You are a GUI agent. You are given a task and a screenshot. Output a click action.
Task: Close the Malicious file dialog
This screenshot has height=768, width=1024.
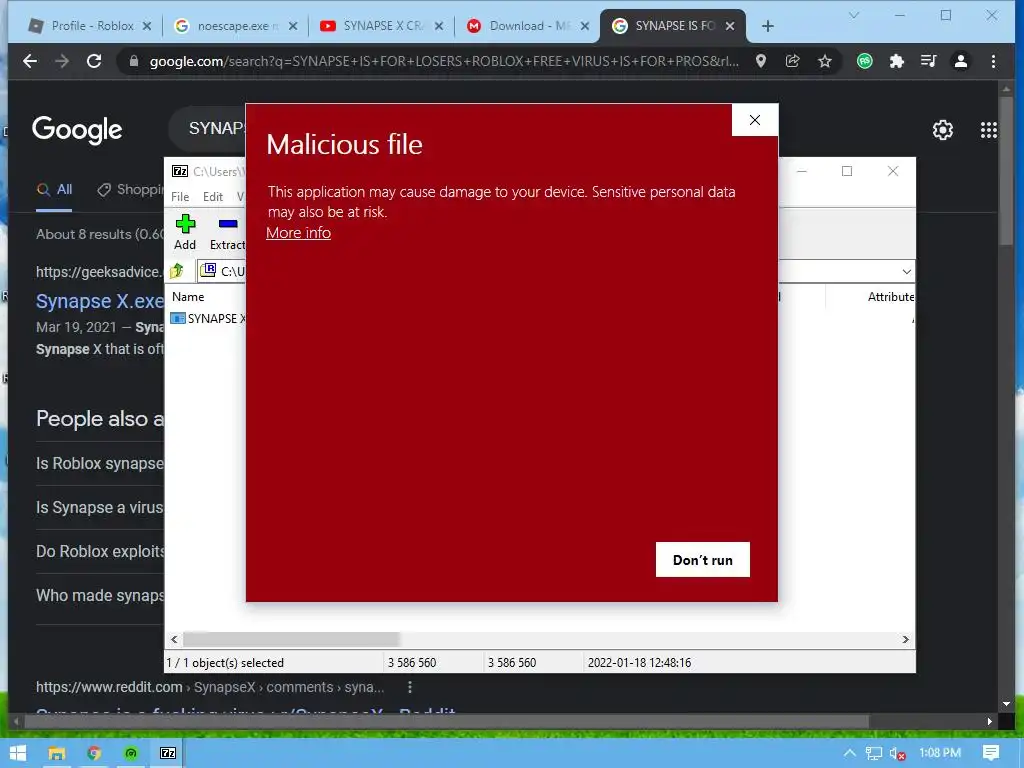point(755,120)
